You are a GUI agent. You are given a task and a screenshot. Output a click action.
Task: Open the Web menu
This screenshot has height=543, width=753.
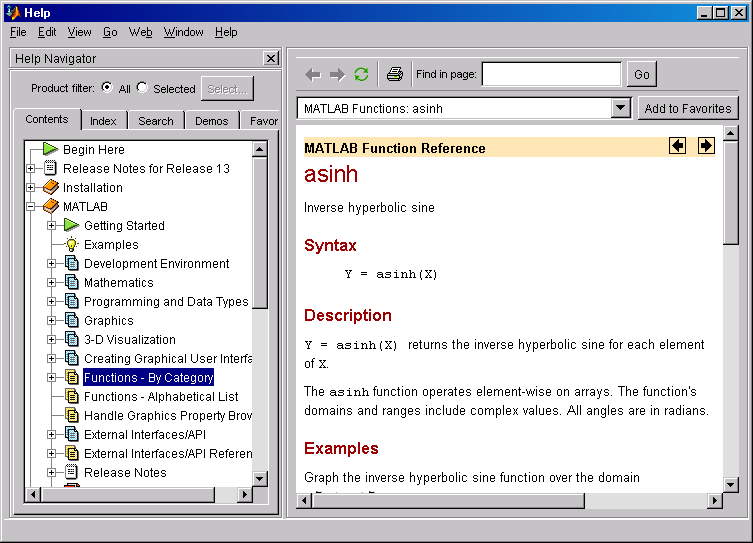point(140,32)
